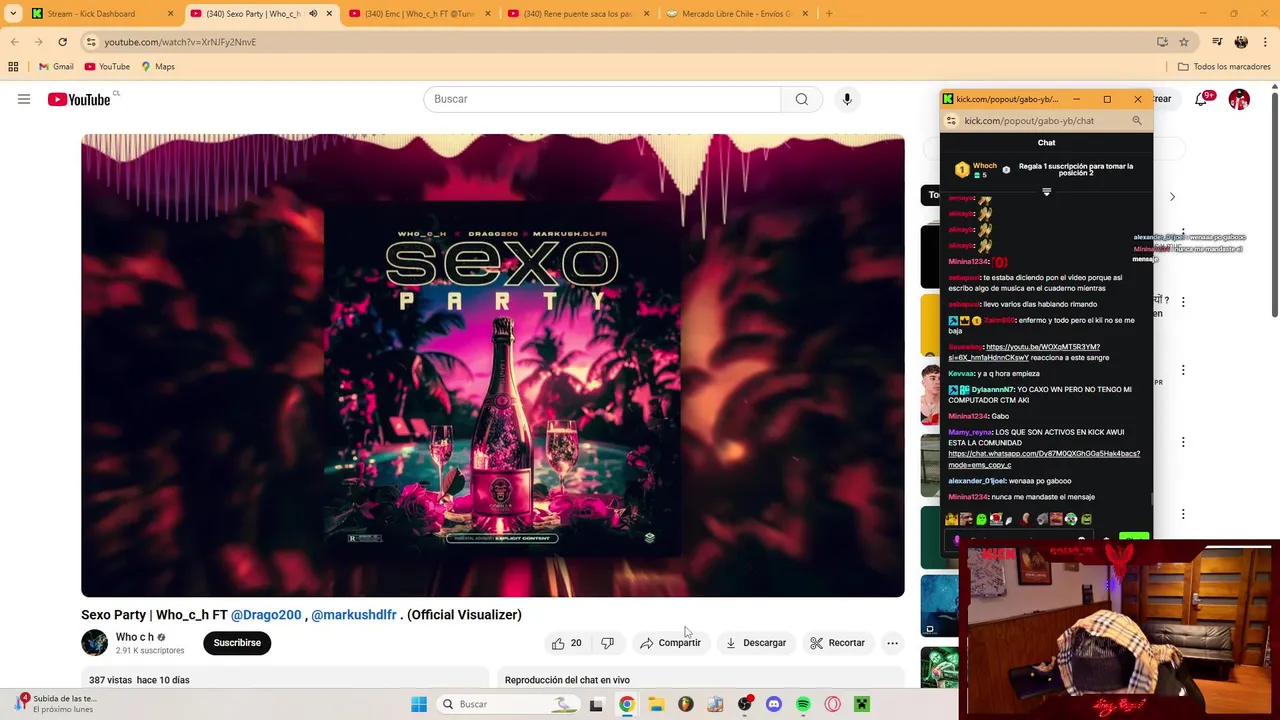The width and height of the screenshot is (1280, 720).
Task: Open the Chrome apps grid shortcut
Action: tap(13, 67)
